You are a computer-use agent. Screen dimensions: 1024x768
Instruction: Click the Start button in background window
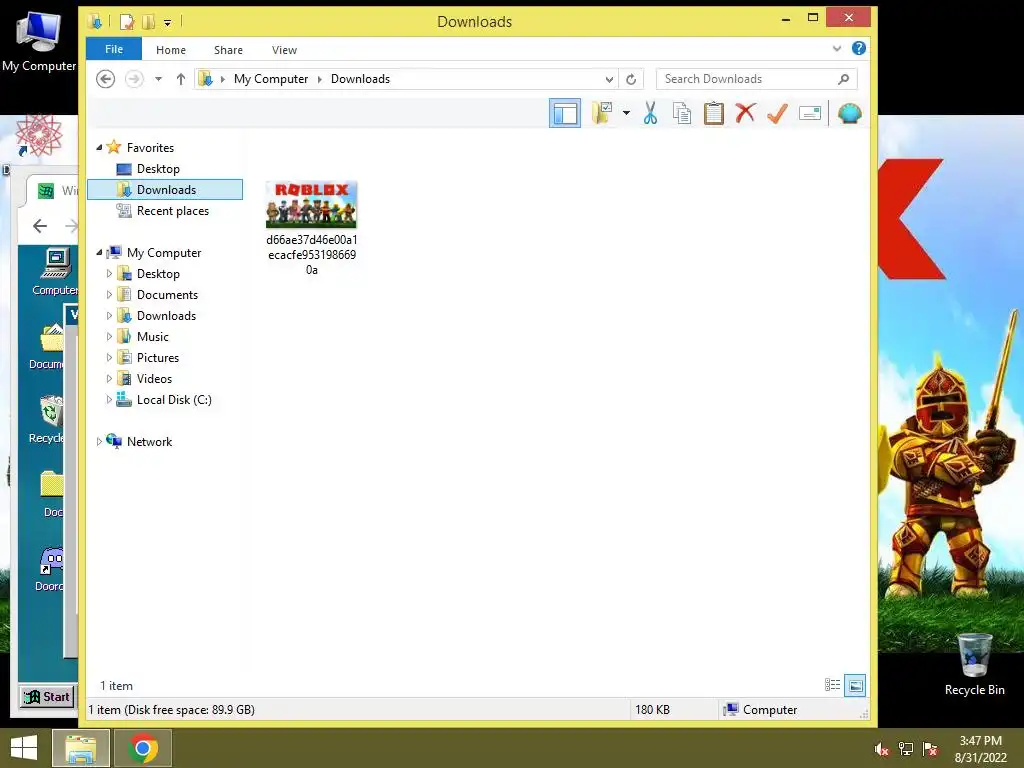point(46,697)
